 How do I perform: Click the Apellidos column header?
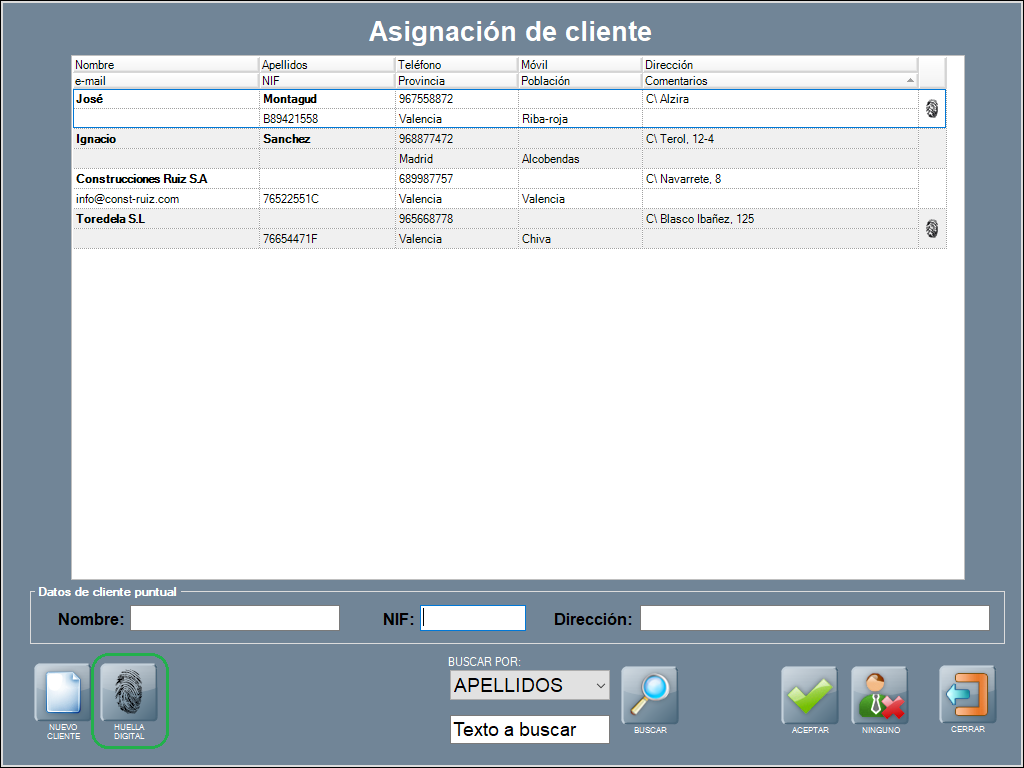[x=326, y=65]
